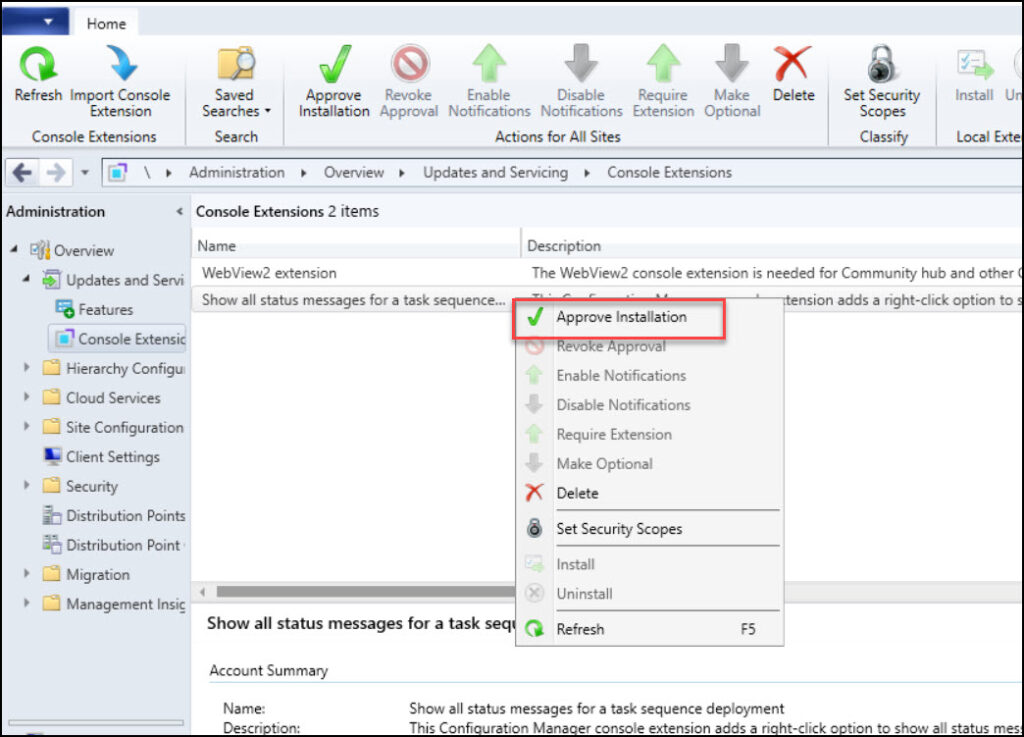The width and height of the screenshot is (1024, 737).
Task: Click the Overview tree node icon
Action: tap(40, 250)
